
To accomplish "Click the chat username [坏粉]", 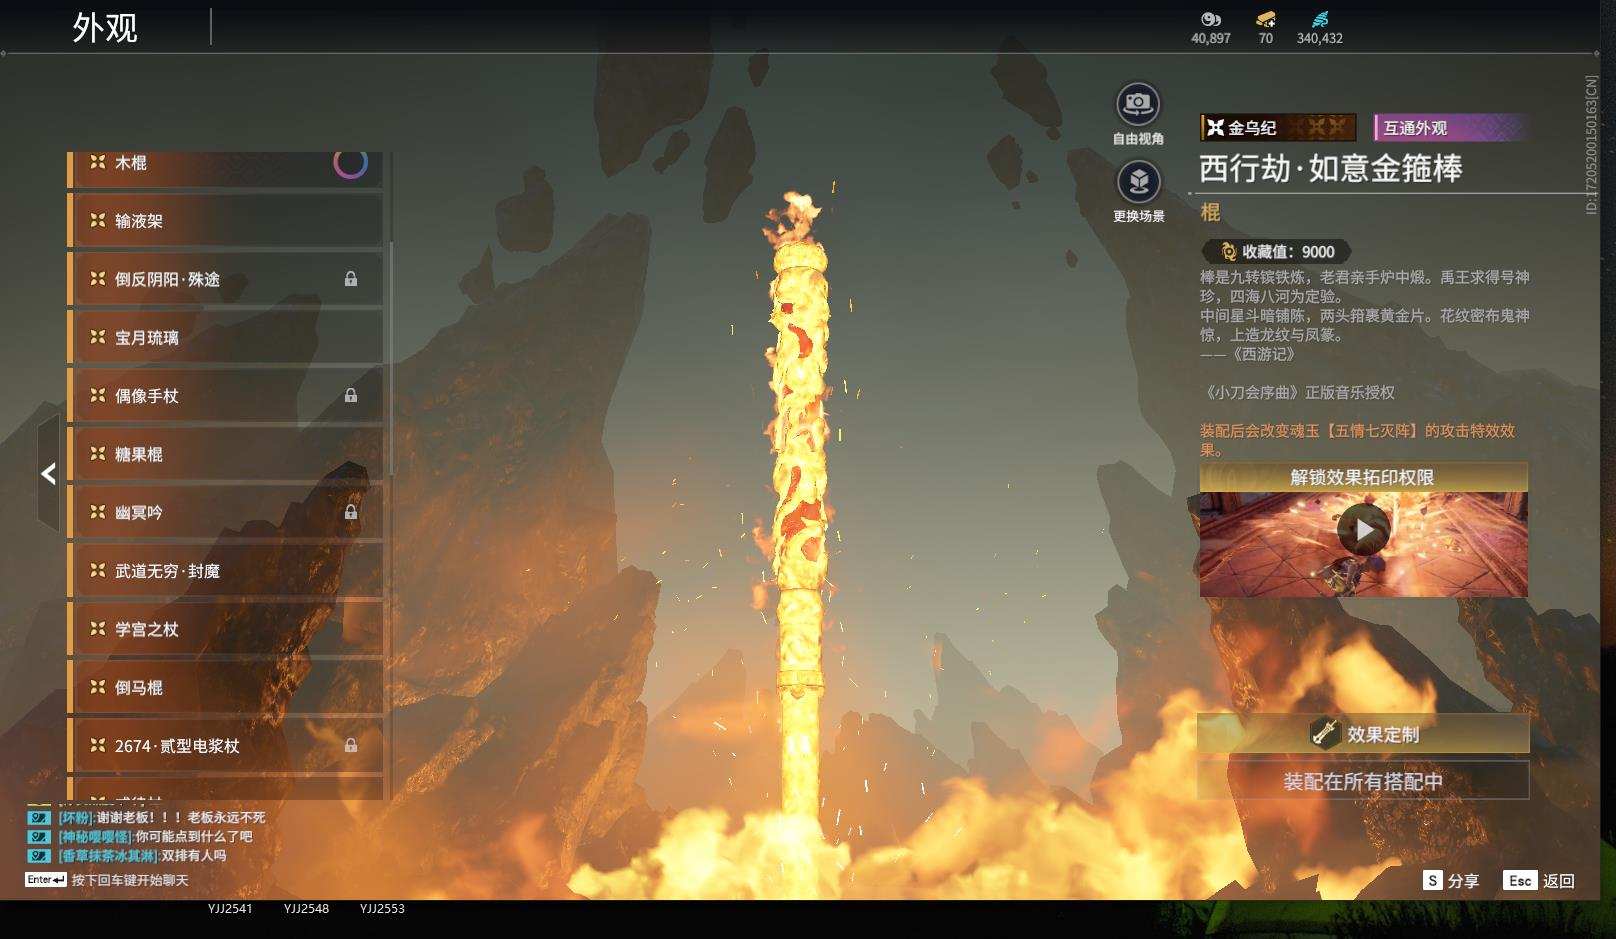I will click(x=76, y=817).
